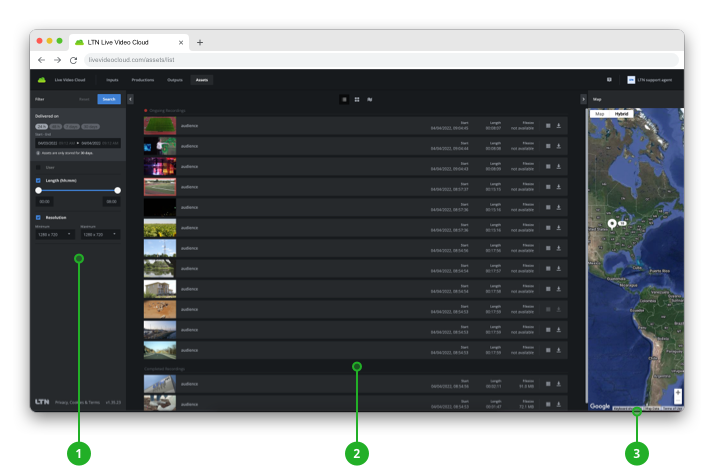Open details icon of first recording row

coord(548,126)
